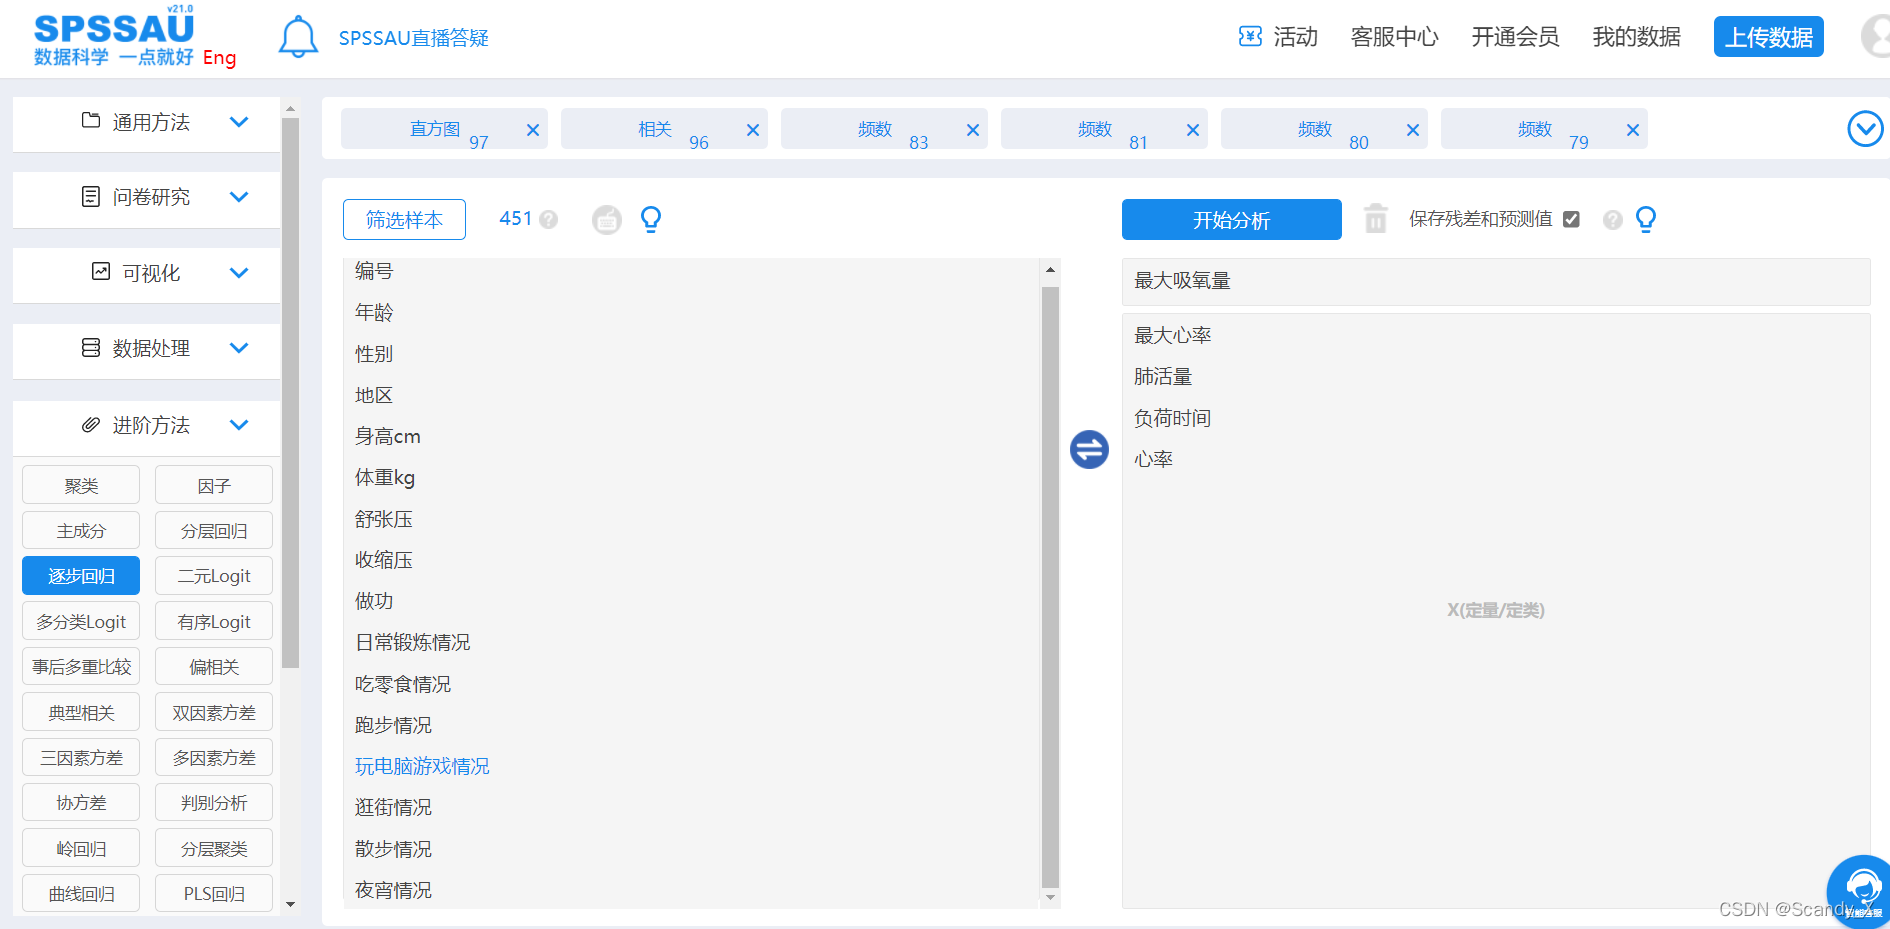Click the 通用方法 folder icon
The image size is (1890, 929).
tap(91, 121)
